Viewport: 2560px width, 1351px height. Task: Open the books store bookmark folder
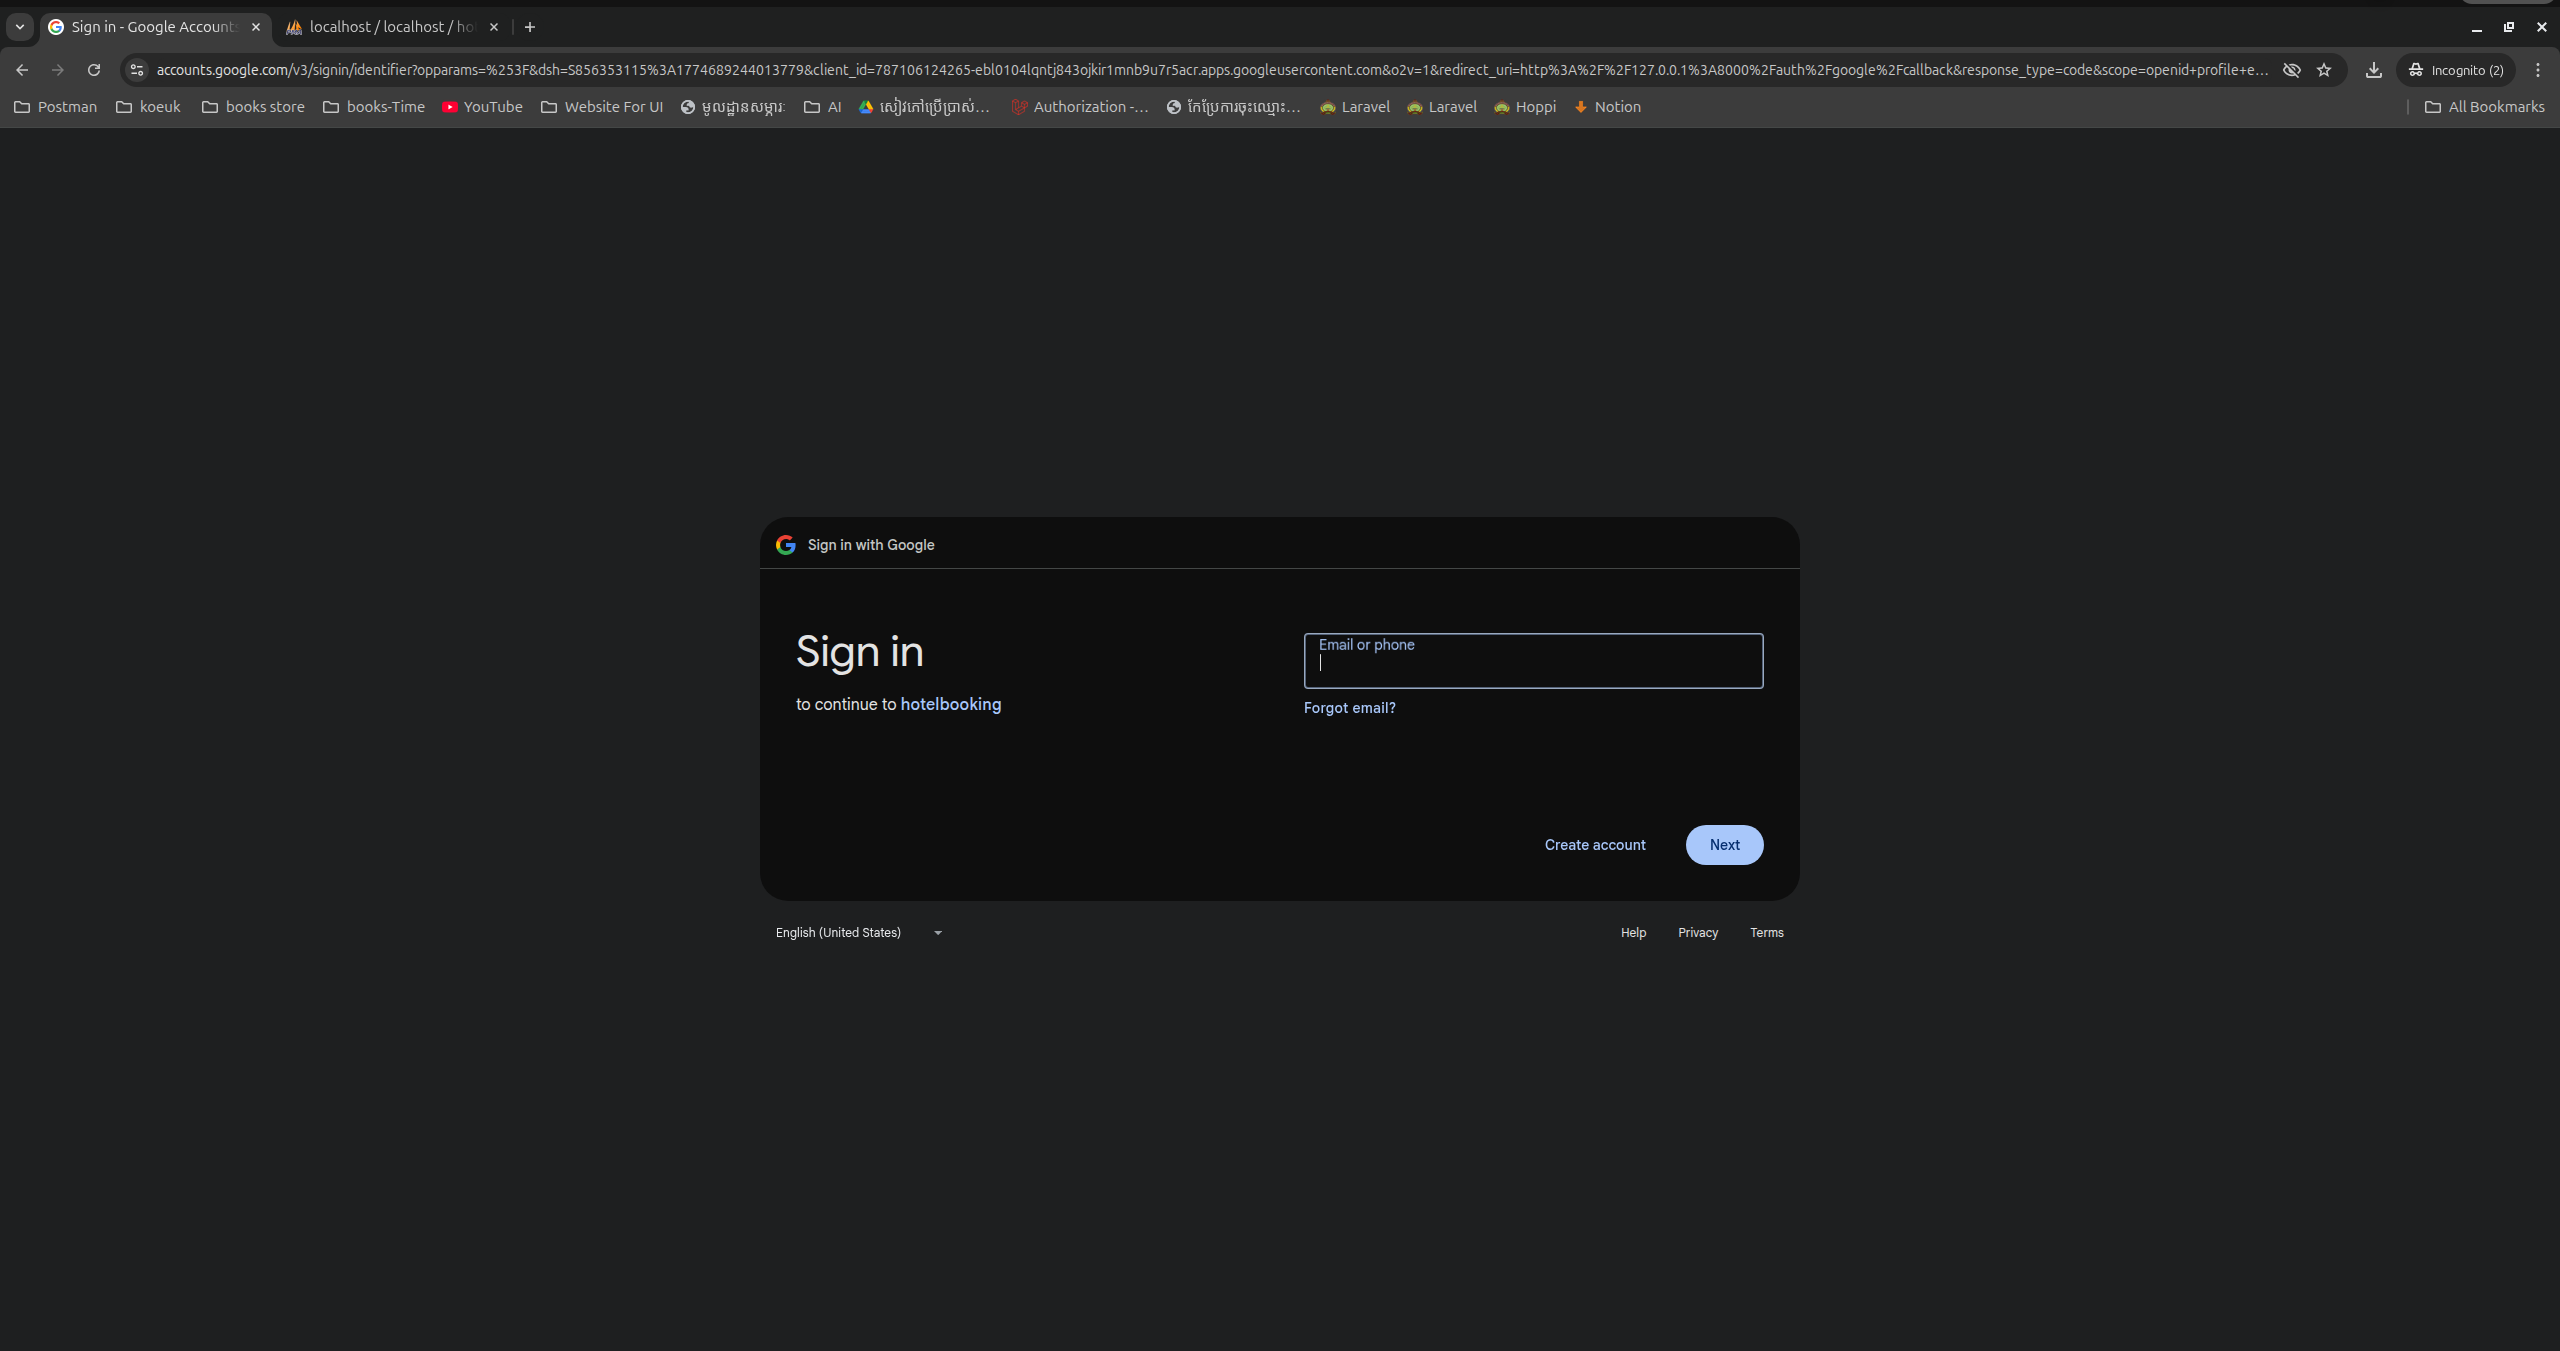coord(254,107)
